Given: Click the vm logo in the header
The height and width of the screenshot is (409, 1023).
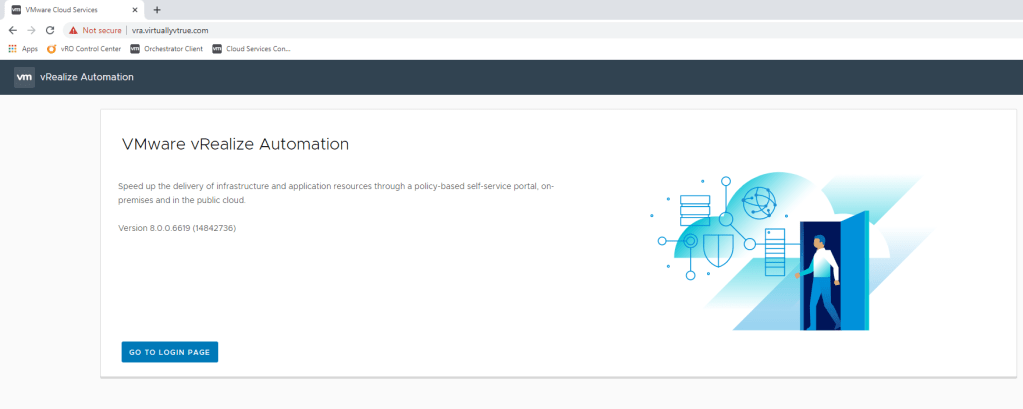Looking at the screenshot, I should coord(24,77).
